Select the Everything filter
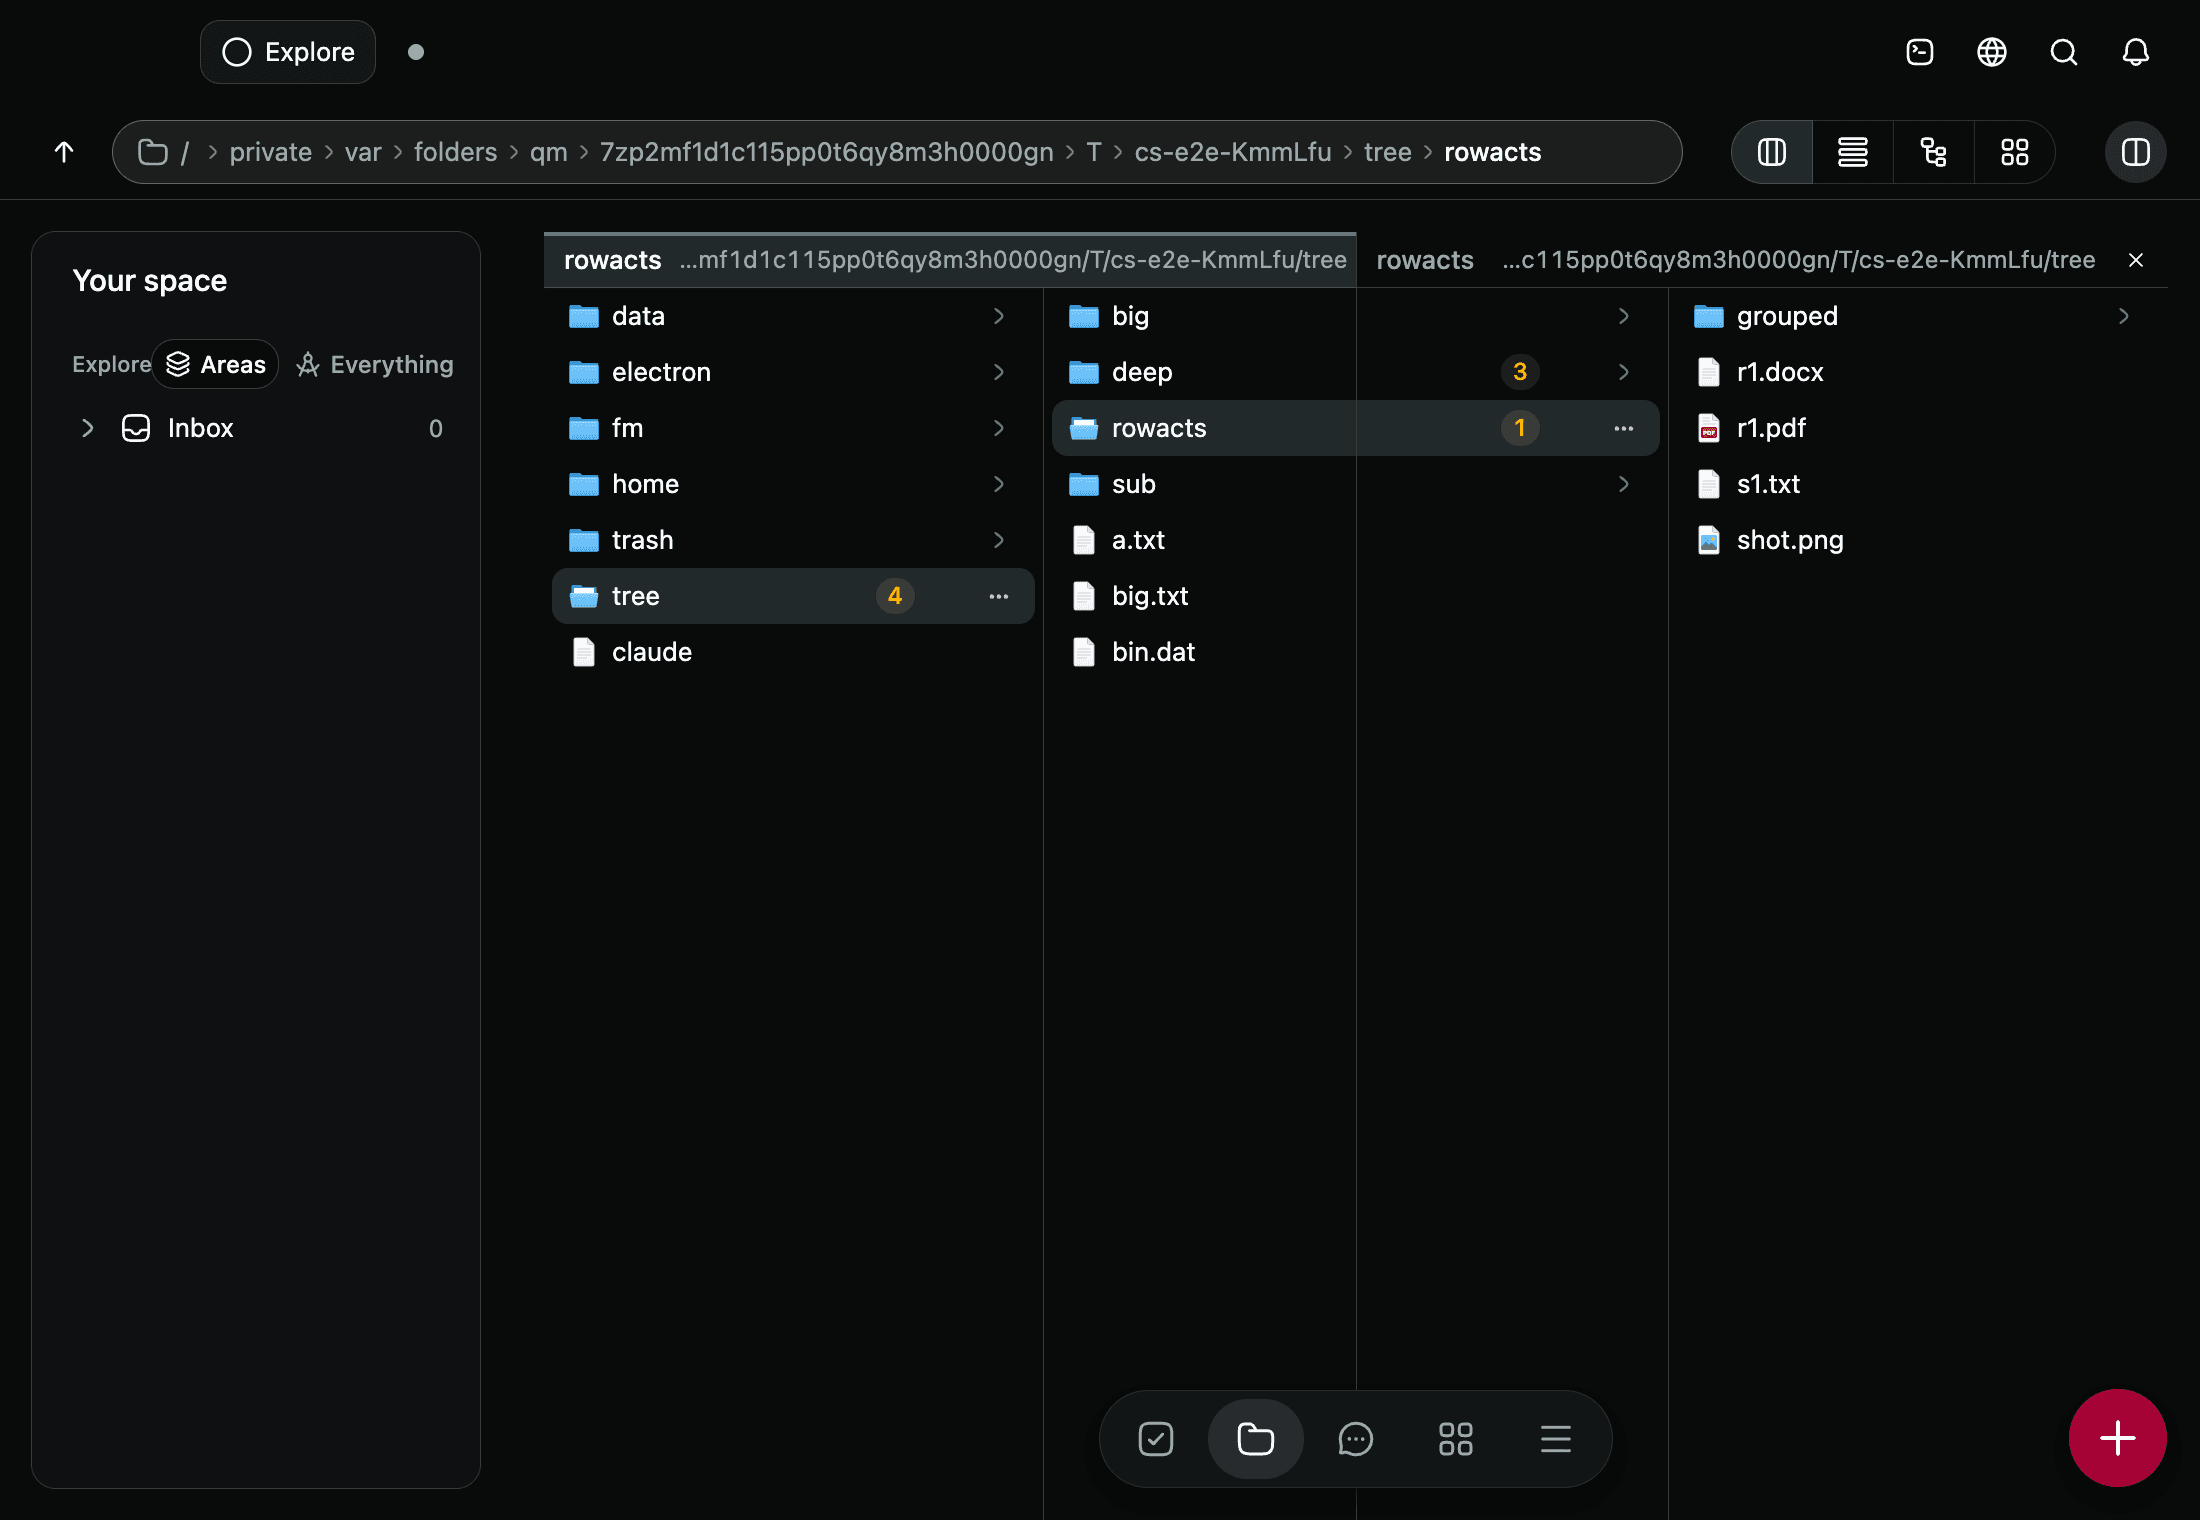 pos(375,364)
